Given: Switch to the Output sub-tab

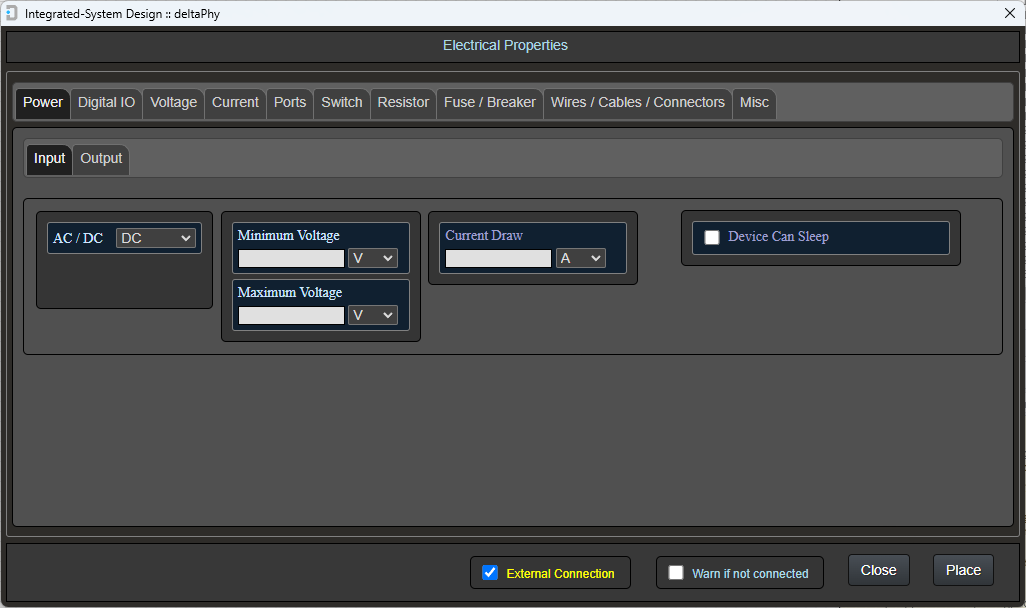Looking at the screenshot, I should 100,158.
